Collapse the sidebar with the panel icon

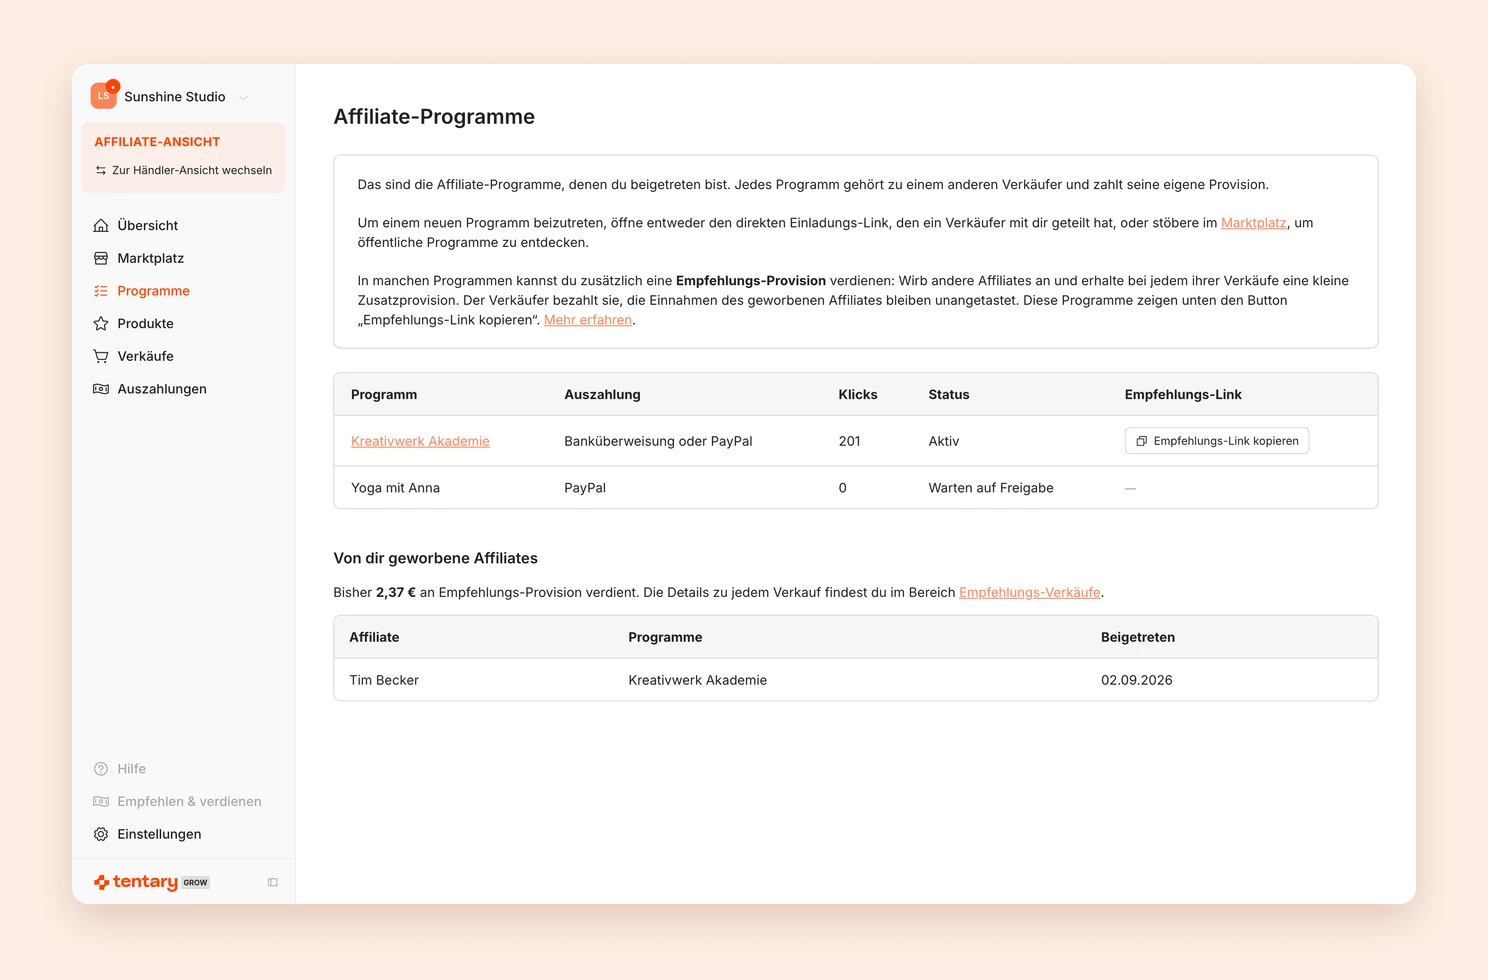pos(273,882)
